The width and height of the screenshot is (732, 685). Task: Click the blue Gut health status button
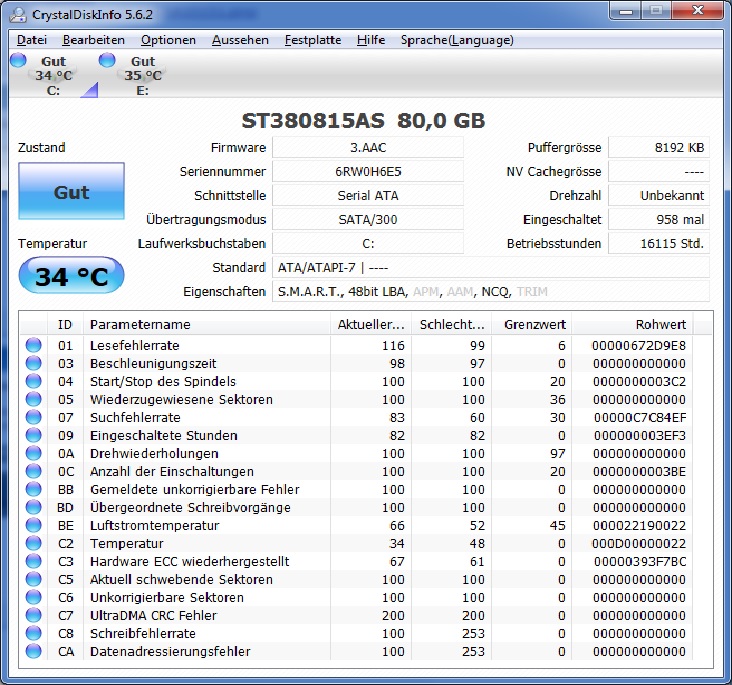pyautogui.click(x=71, y=191)
